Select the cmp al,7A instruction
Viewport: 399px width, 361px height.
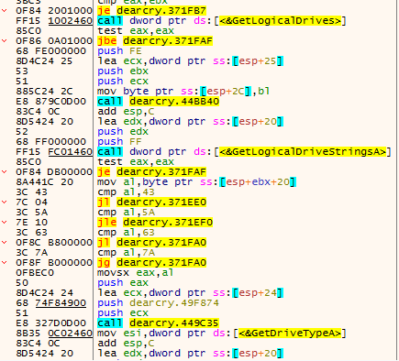click(126, 253)
